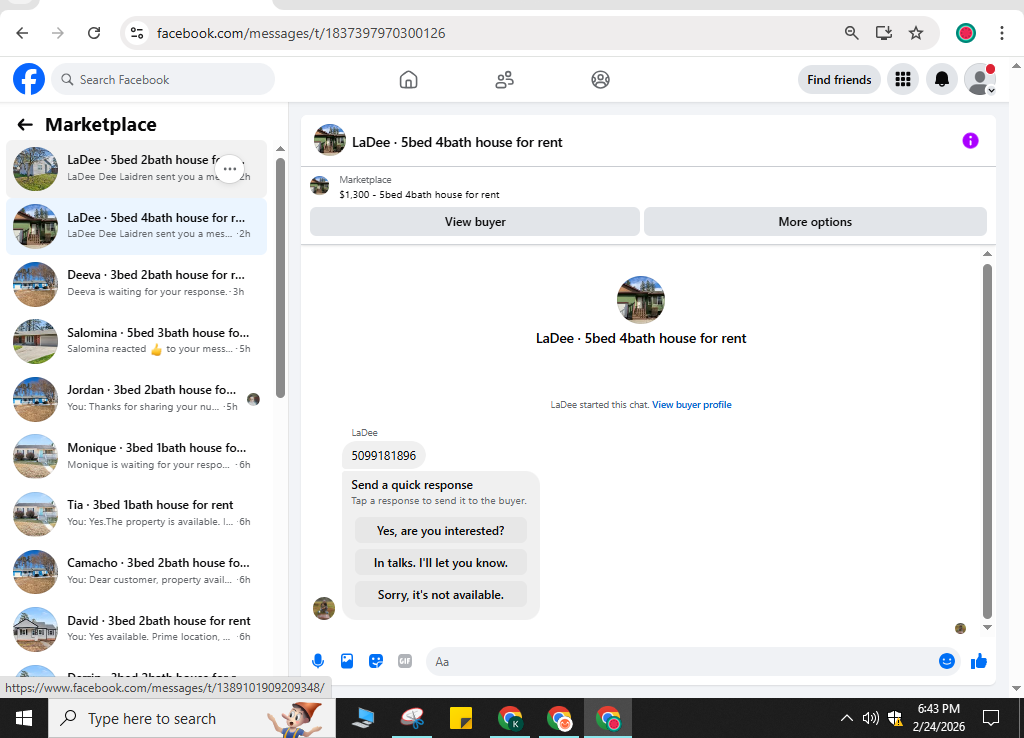Screen dimensions: 1024x738
Task: Open the browser zoom magnifier icon
Action: point(851,33)
